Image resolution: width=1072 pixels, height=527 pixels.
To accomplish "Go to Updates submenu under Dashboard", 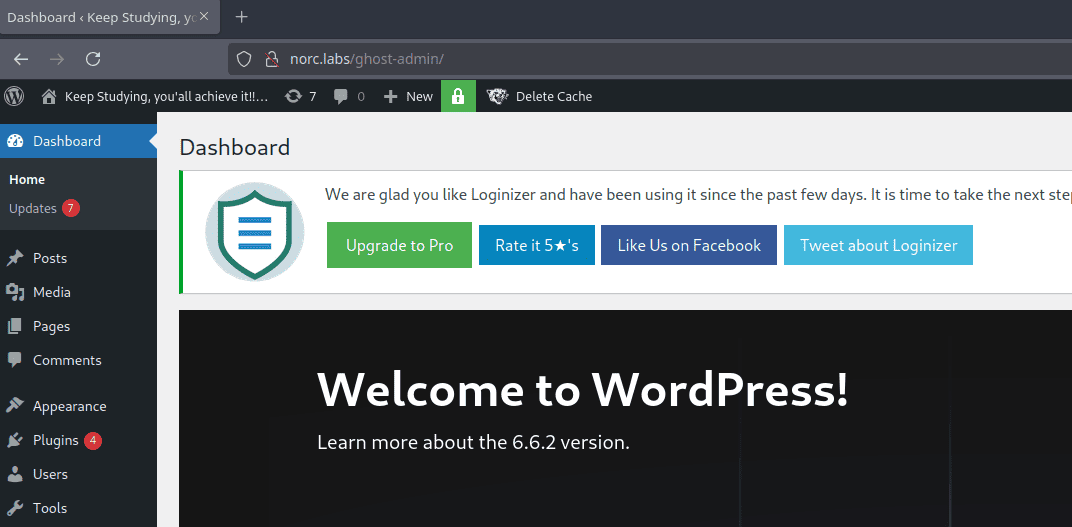I will [x=33, y=208].
